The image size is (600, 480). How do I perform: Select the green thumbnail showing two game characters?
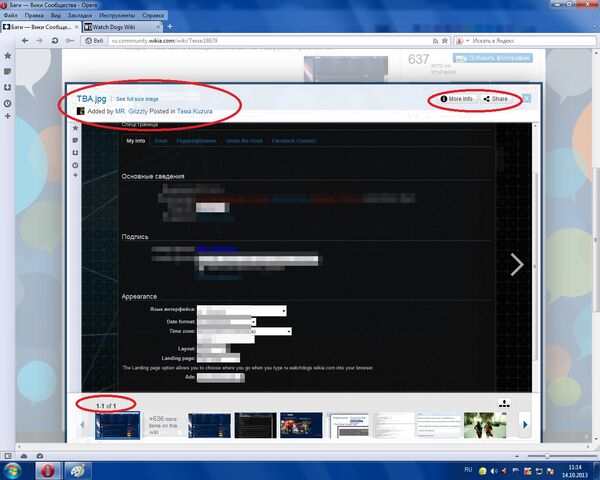pyautogui.click(x=485, y=425)
